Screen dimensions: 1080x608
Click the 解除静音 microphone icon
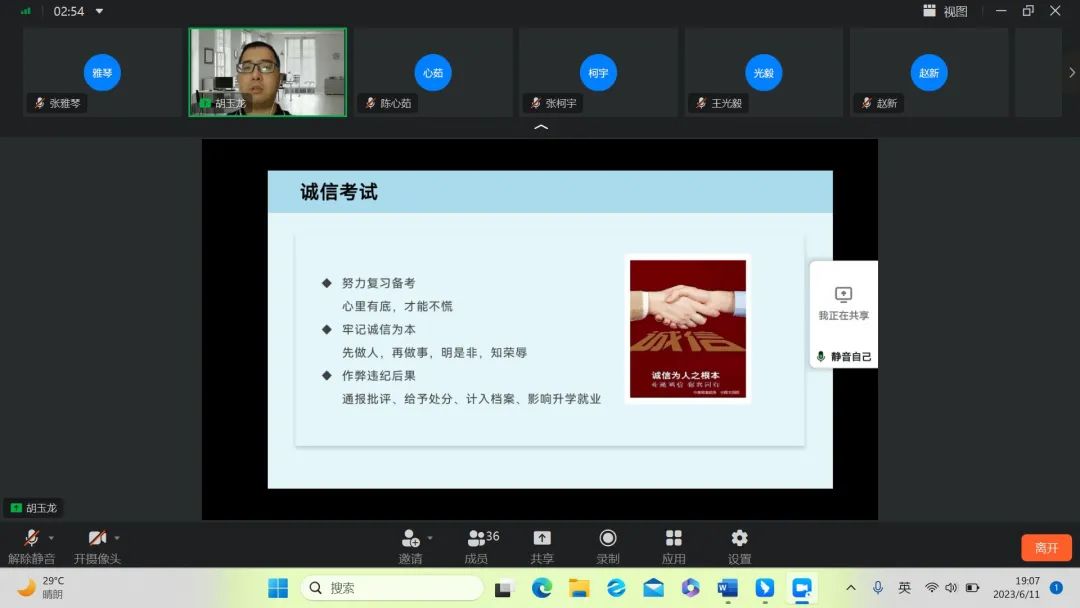(x=31, y=539)
